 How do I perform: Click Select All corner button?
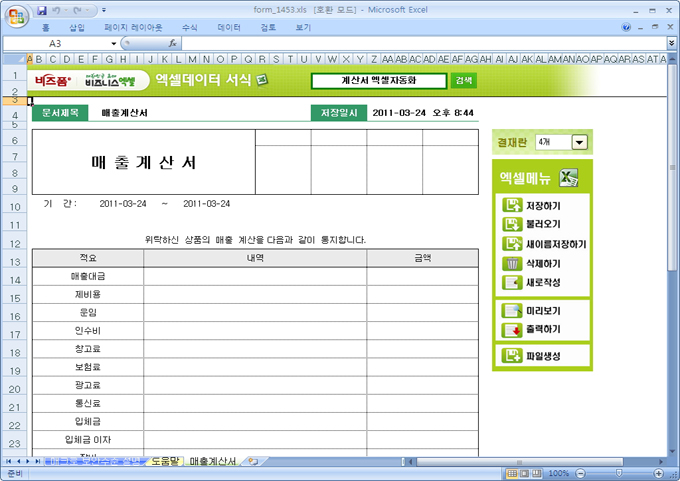(x=15, y=59)
